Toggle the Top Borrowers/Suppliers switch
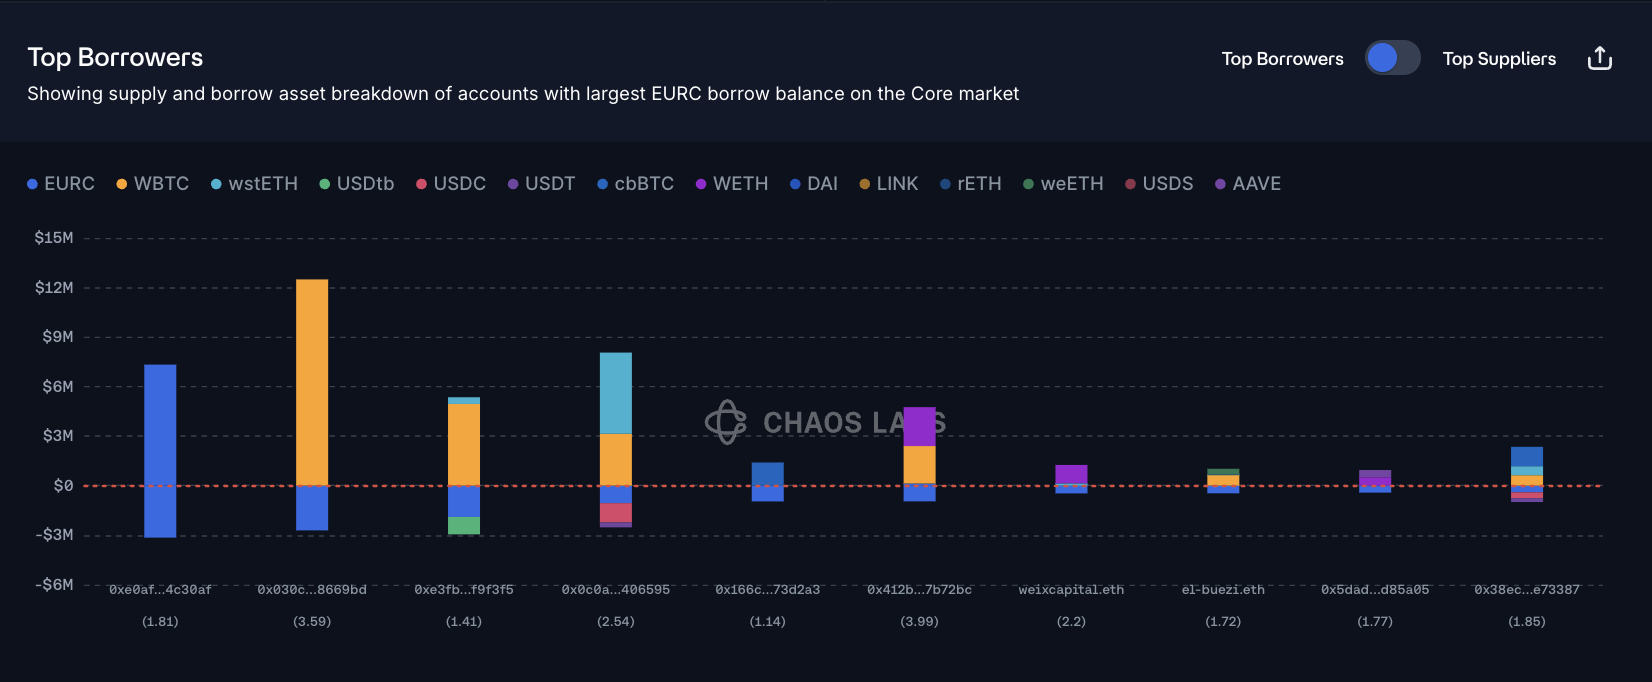 point(1392,58)
